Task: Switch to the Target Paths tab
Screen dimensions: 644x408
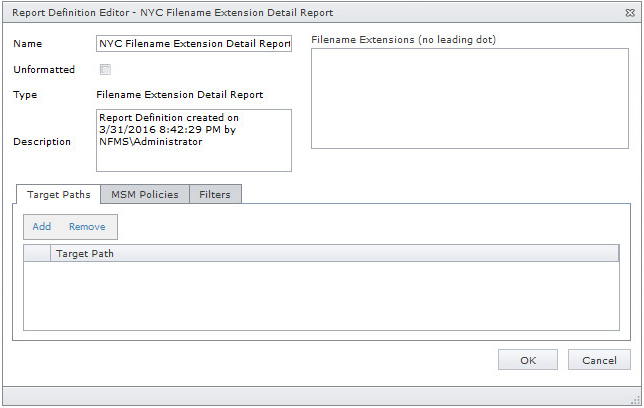Action: [x=59, y=194]
